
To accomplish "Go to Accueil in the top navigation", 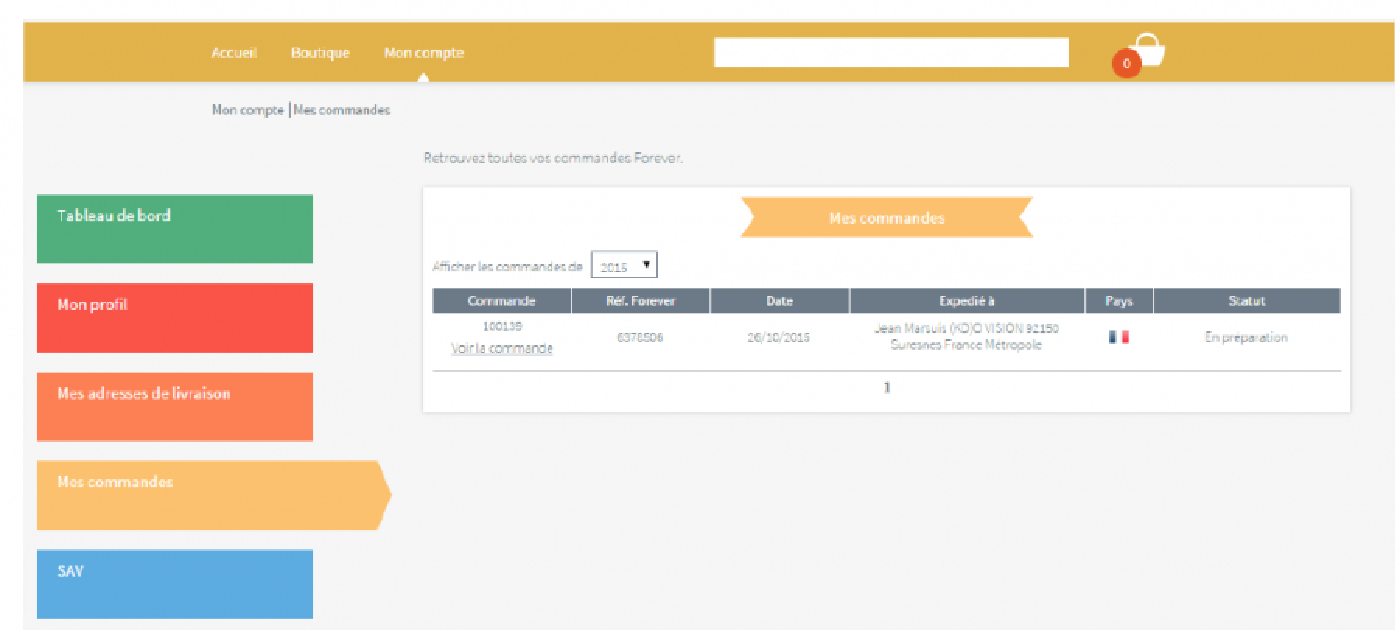I will [x=234, y=53].
